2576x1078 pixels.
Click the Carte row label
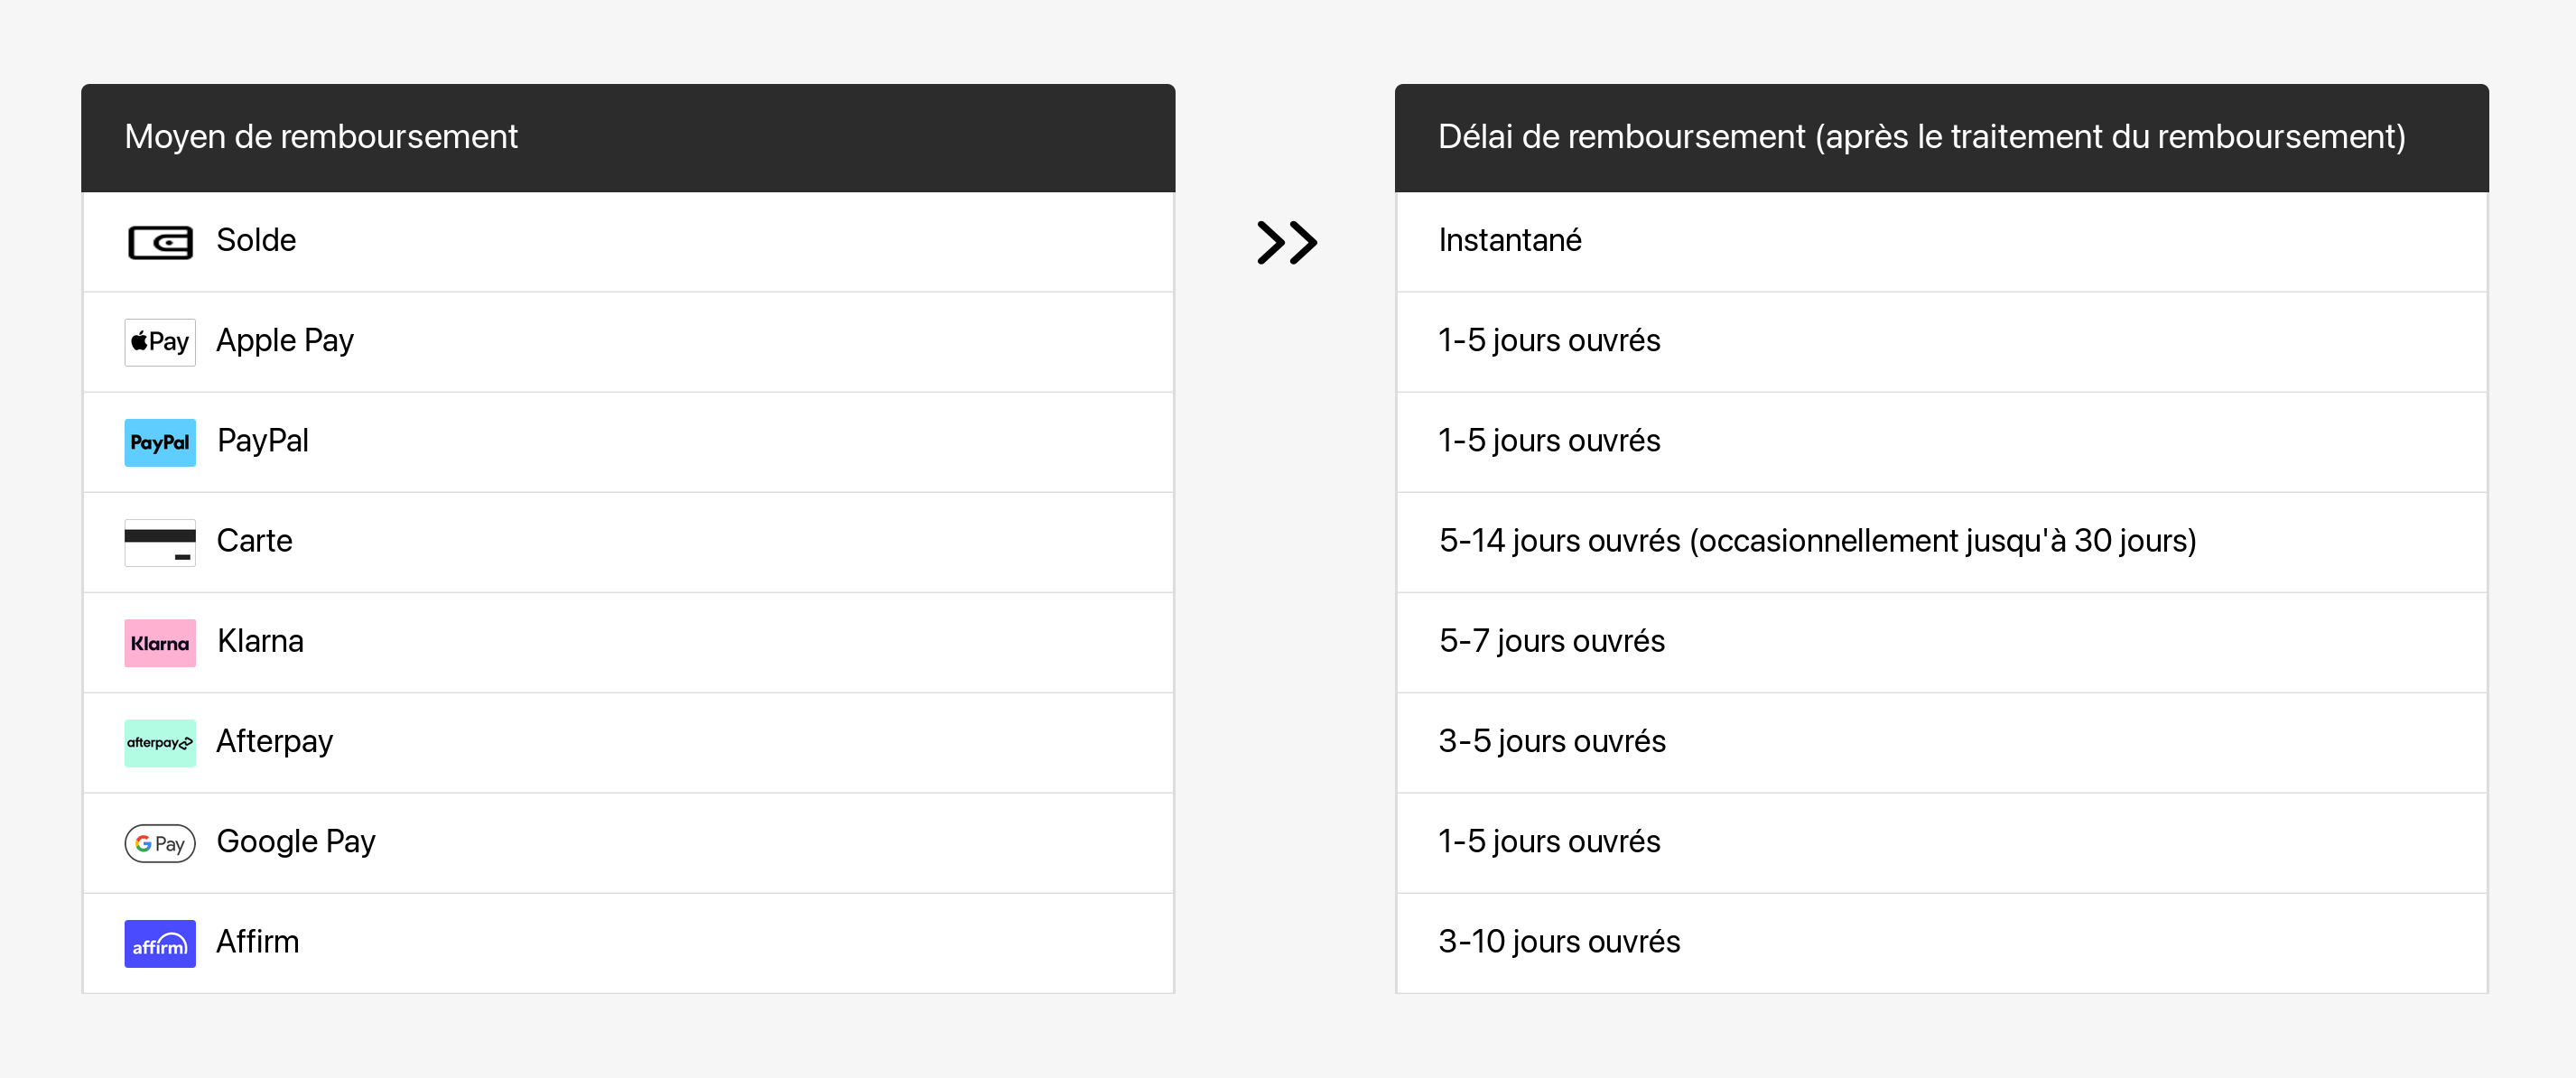click(x=254, y=541)
